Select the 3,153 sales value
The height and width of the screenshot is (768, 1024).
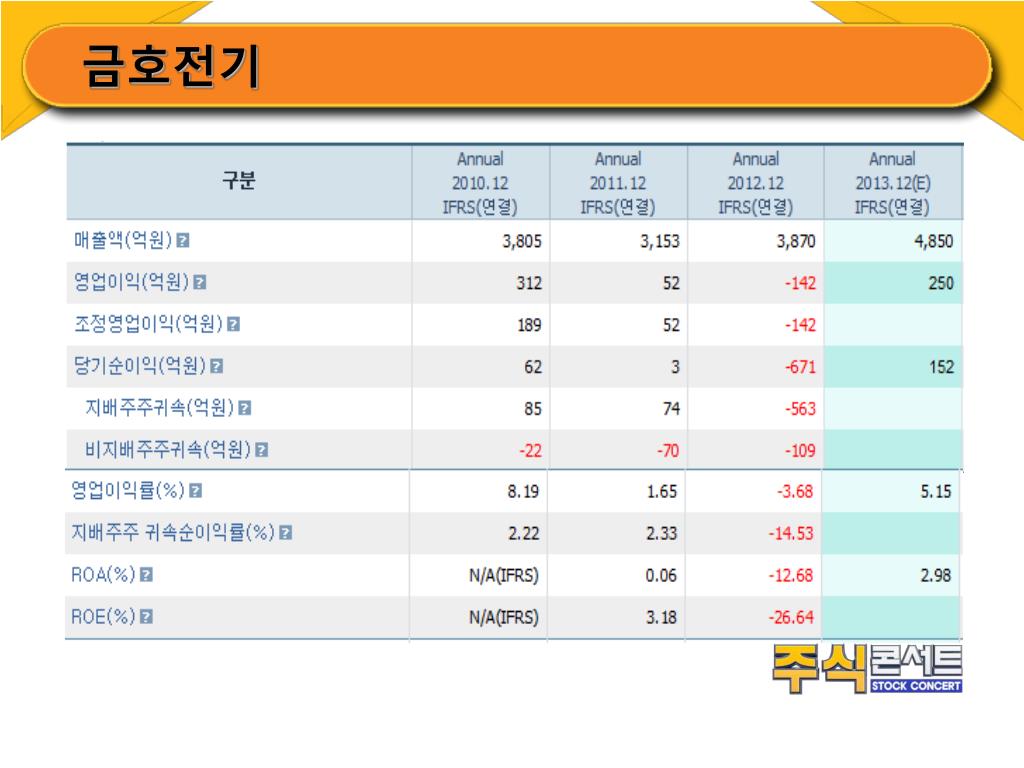(660, 242)
